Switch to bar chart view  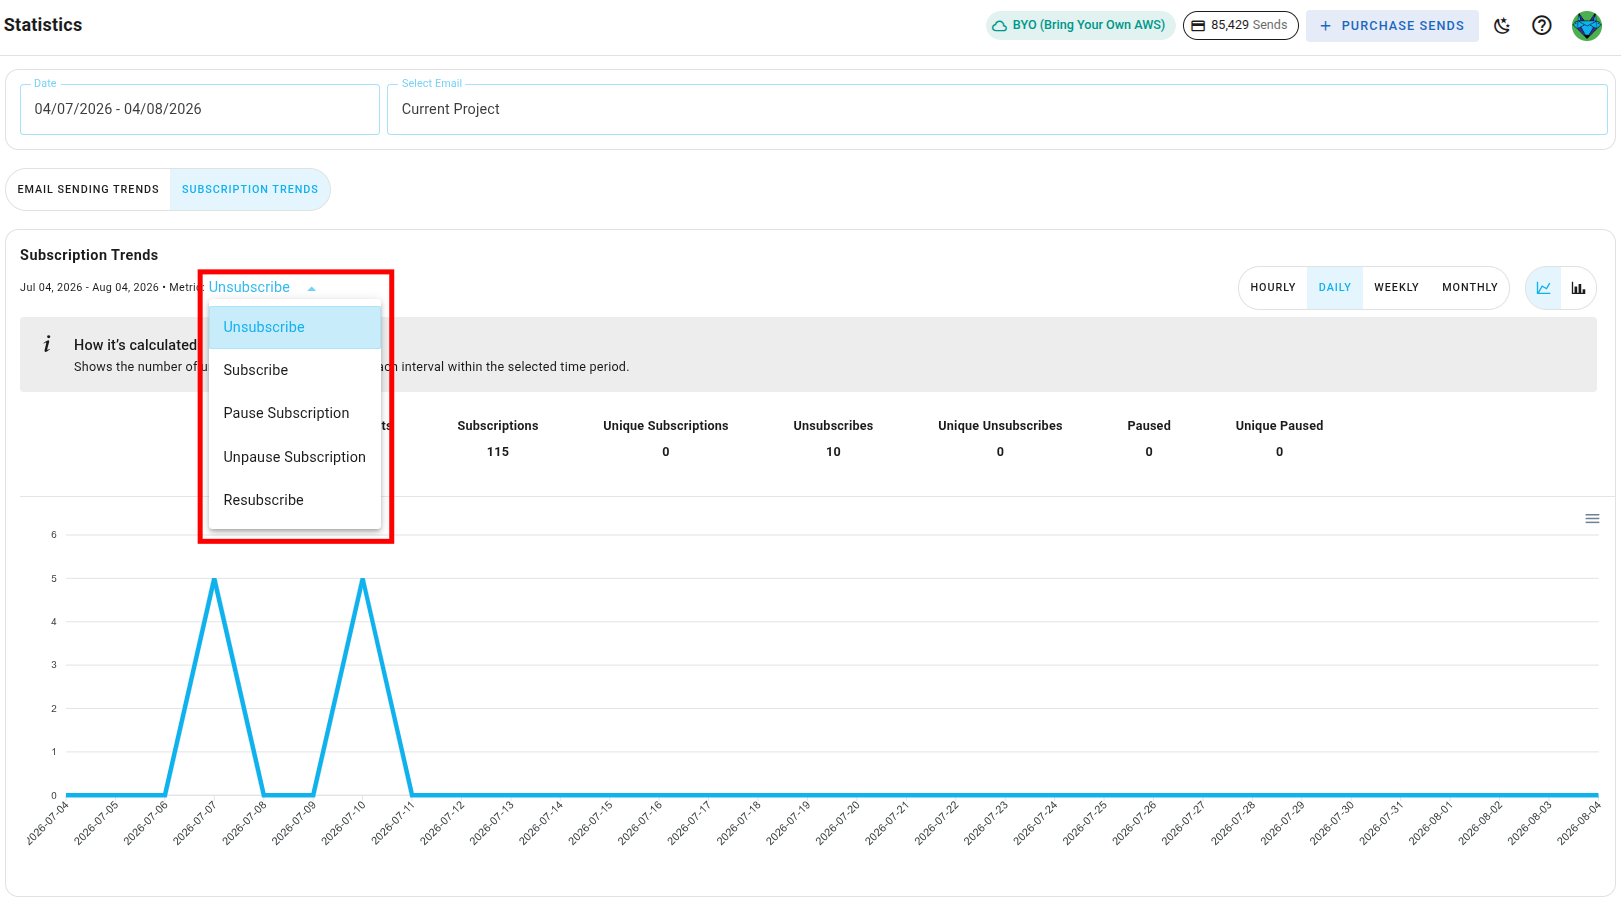click(x=1578, y=288)
